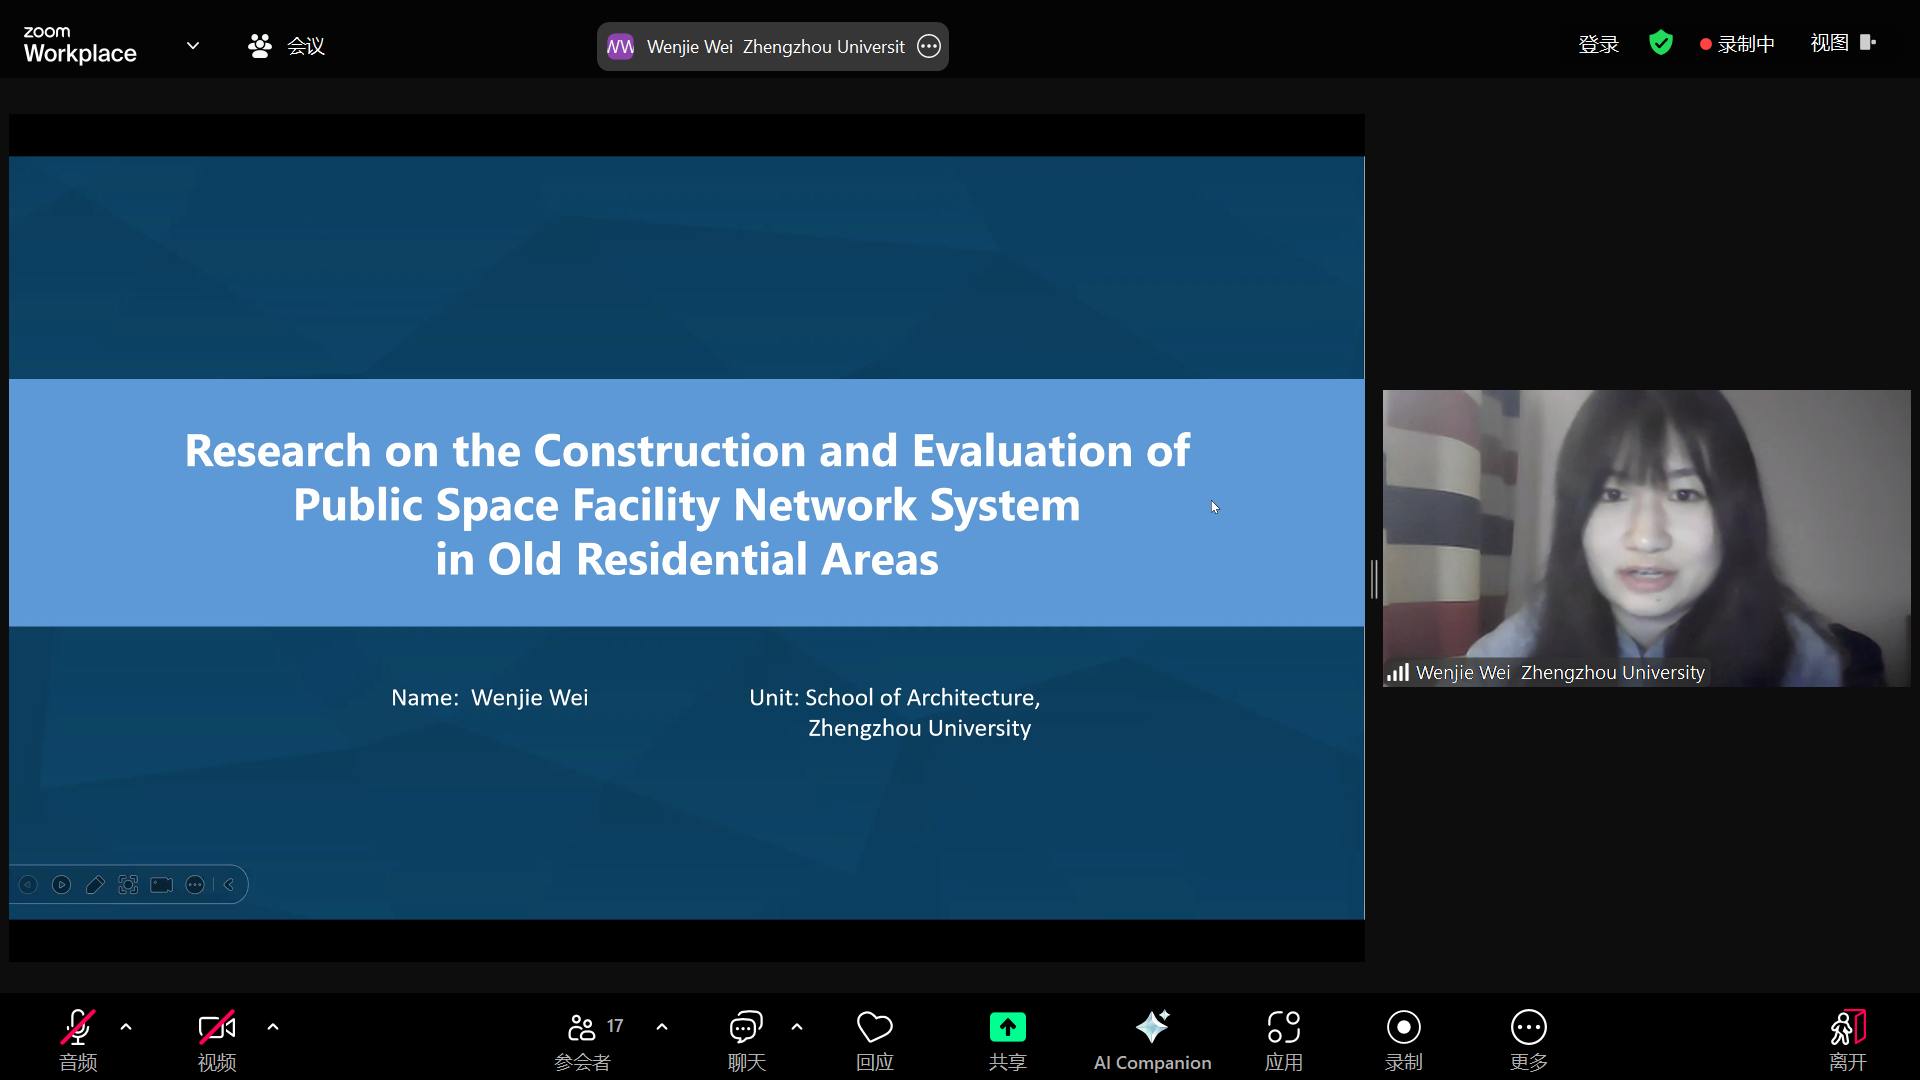Screen dimensions: 1920x1080
Task: Expand the arrow next to 参会者 count
Action: 662,1027
